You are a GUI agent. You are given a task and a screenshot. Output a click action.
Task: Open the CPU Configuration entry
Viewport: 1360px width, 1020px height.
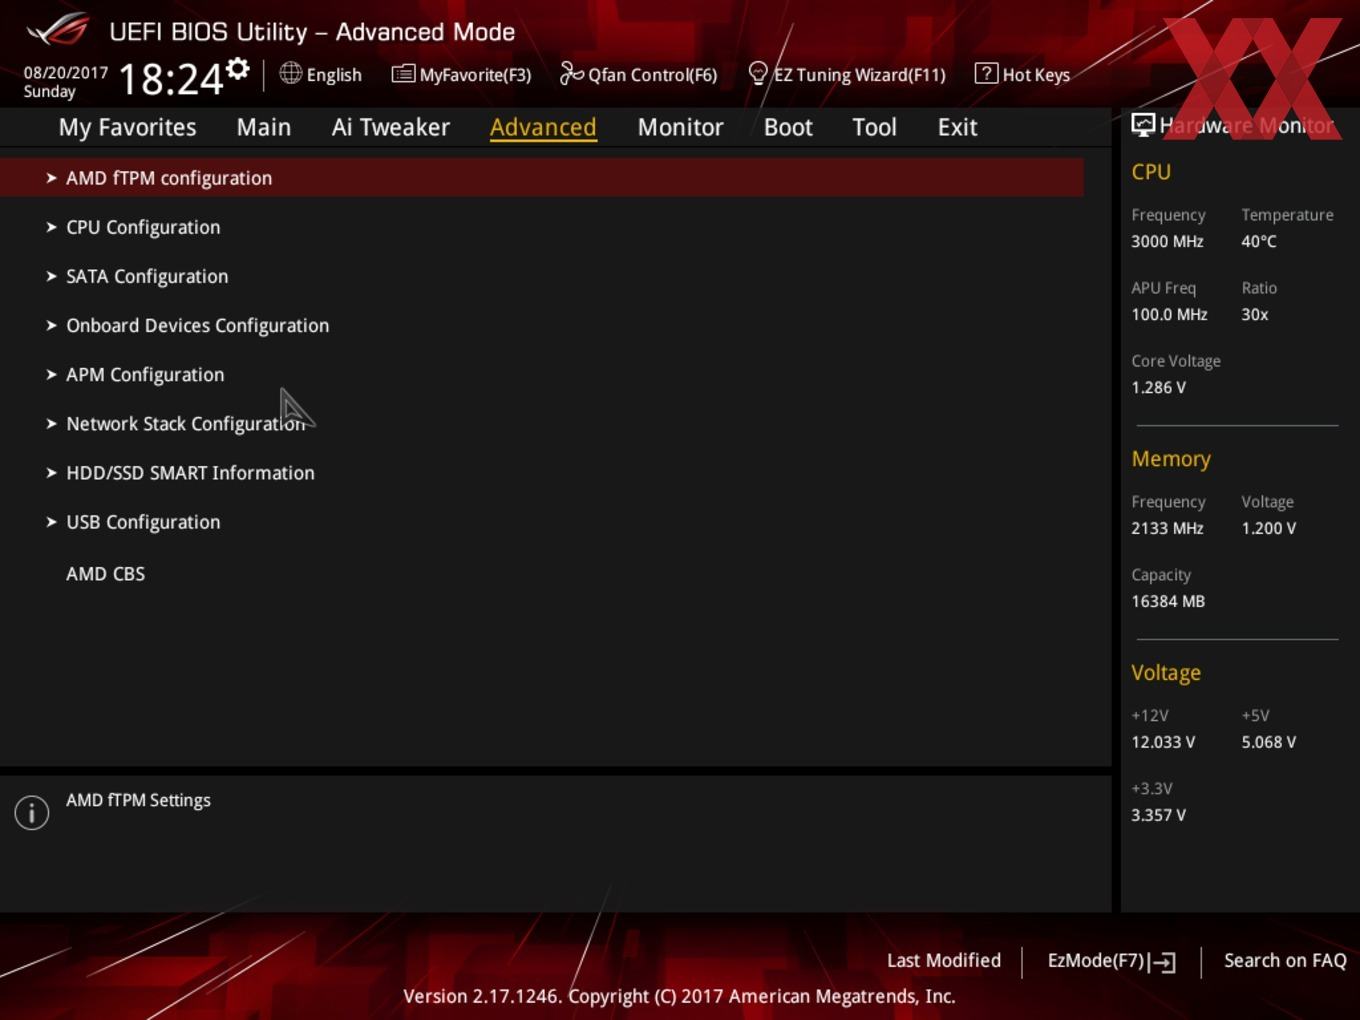click(x=143, y=227)
